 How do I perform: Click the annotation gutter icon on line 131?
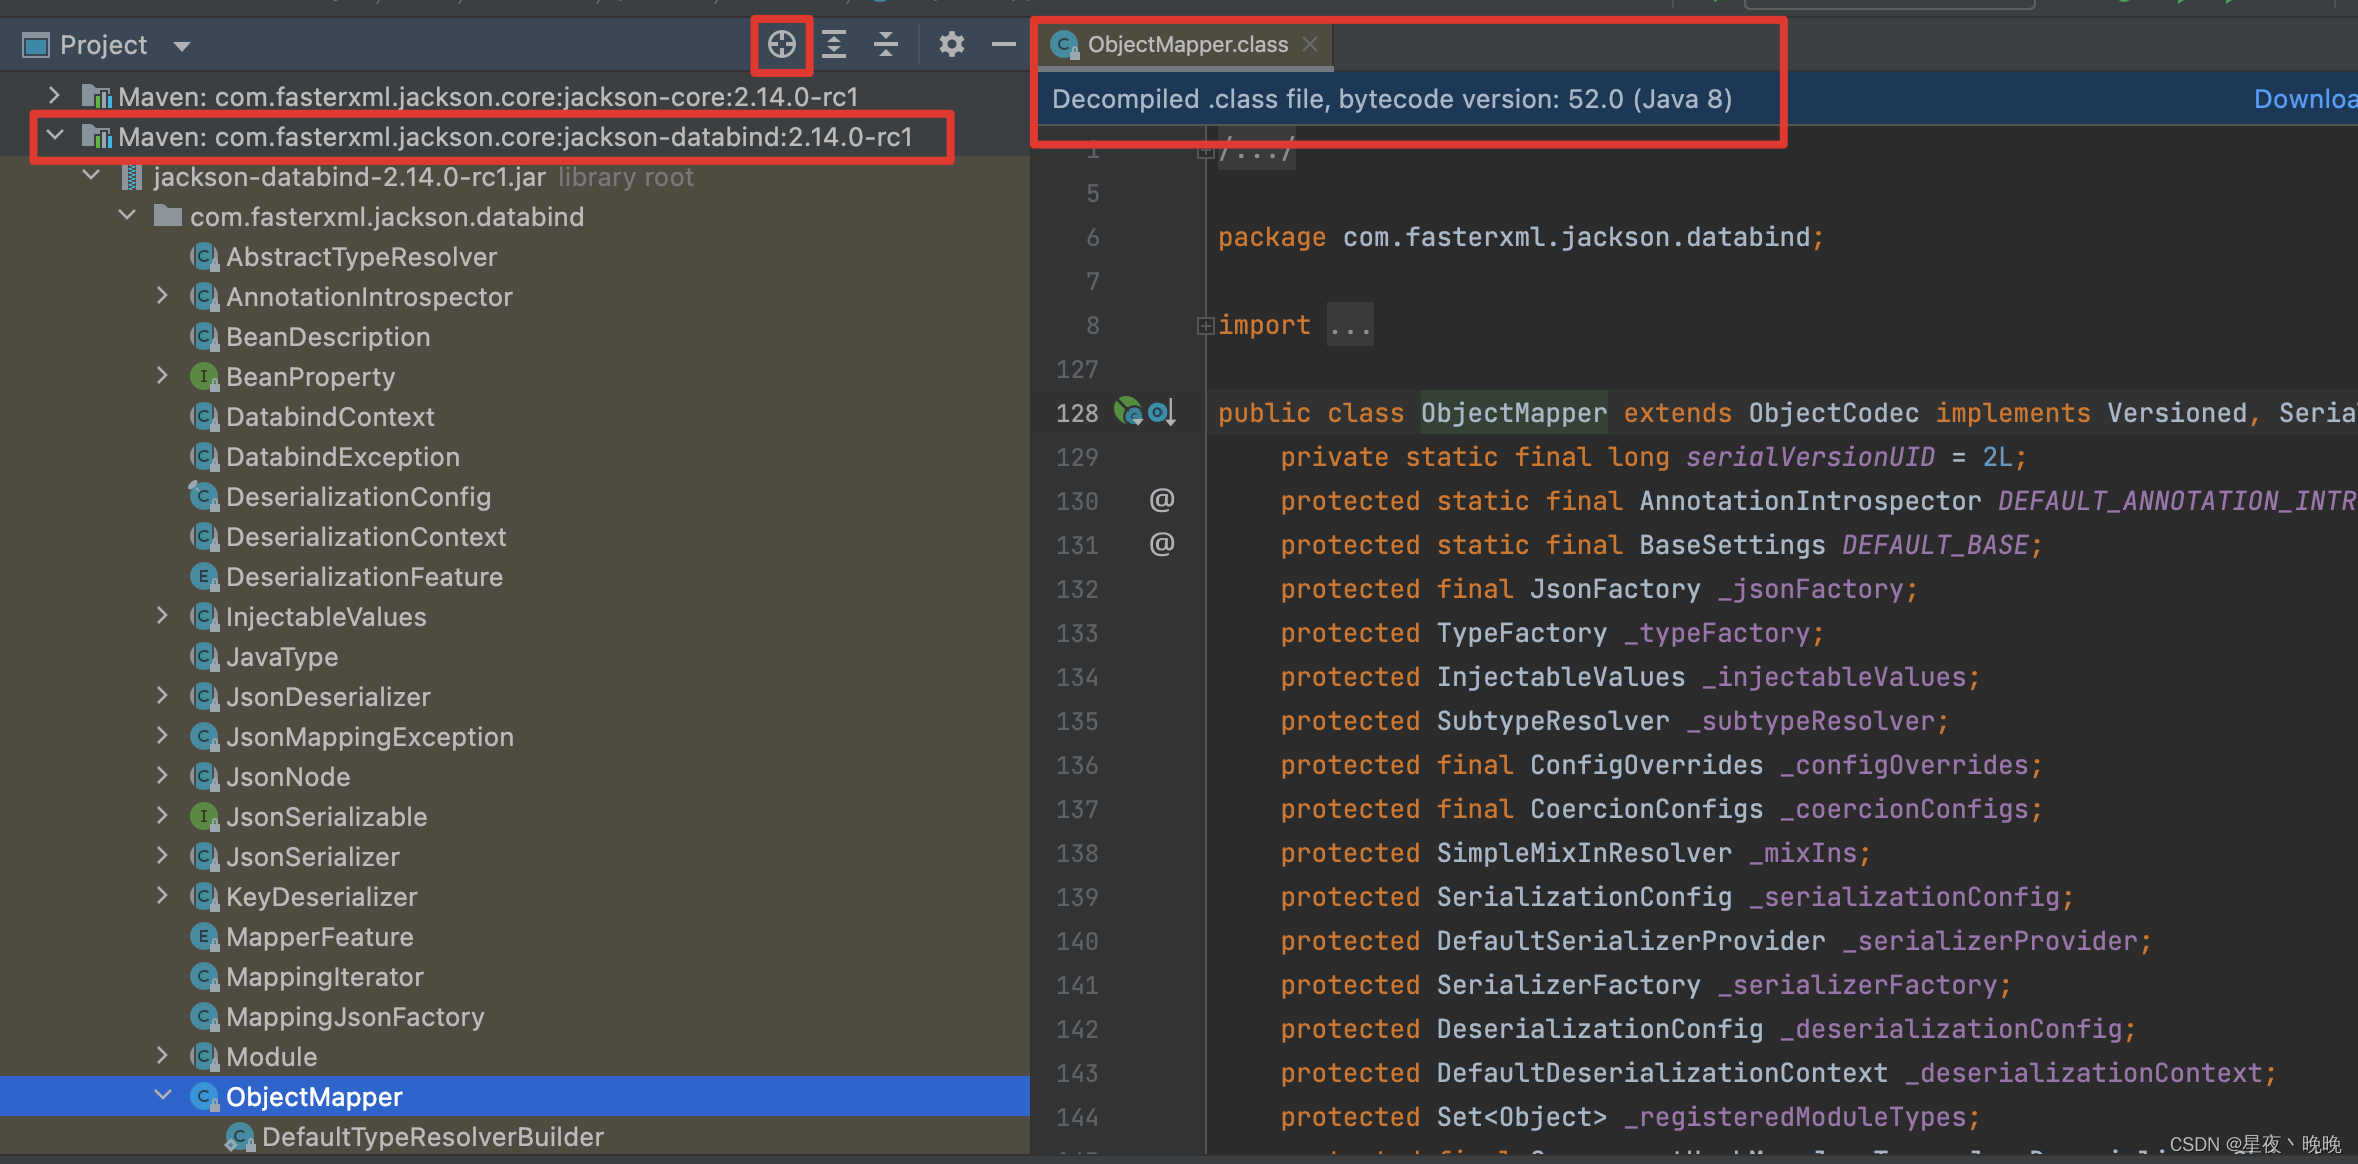[x=1161, y=544]
